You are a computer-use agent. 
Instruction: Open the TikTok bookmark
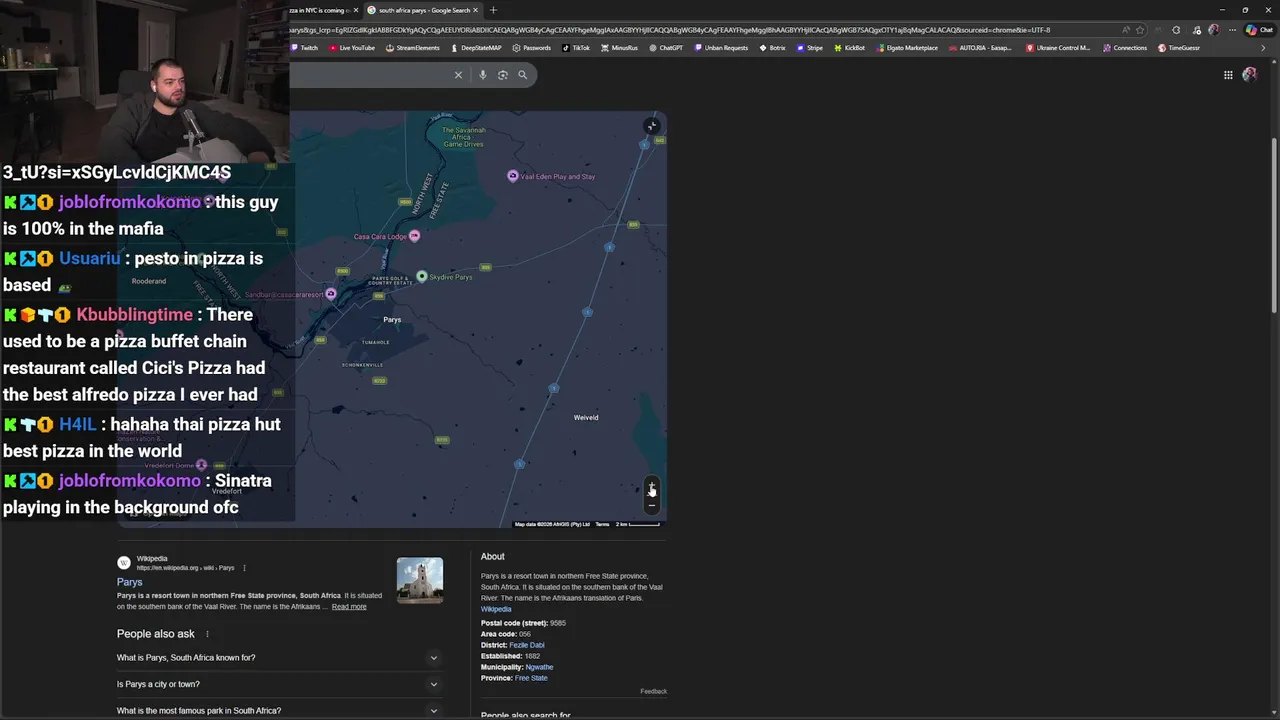pos(576,48)
